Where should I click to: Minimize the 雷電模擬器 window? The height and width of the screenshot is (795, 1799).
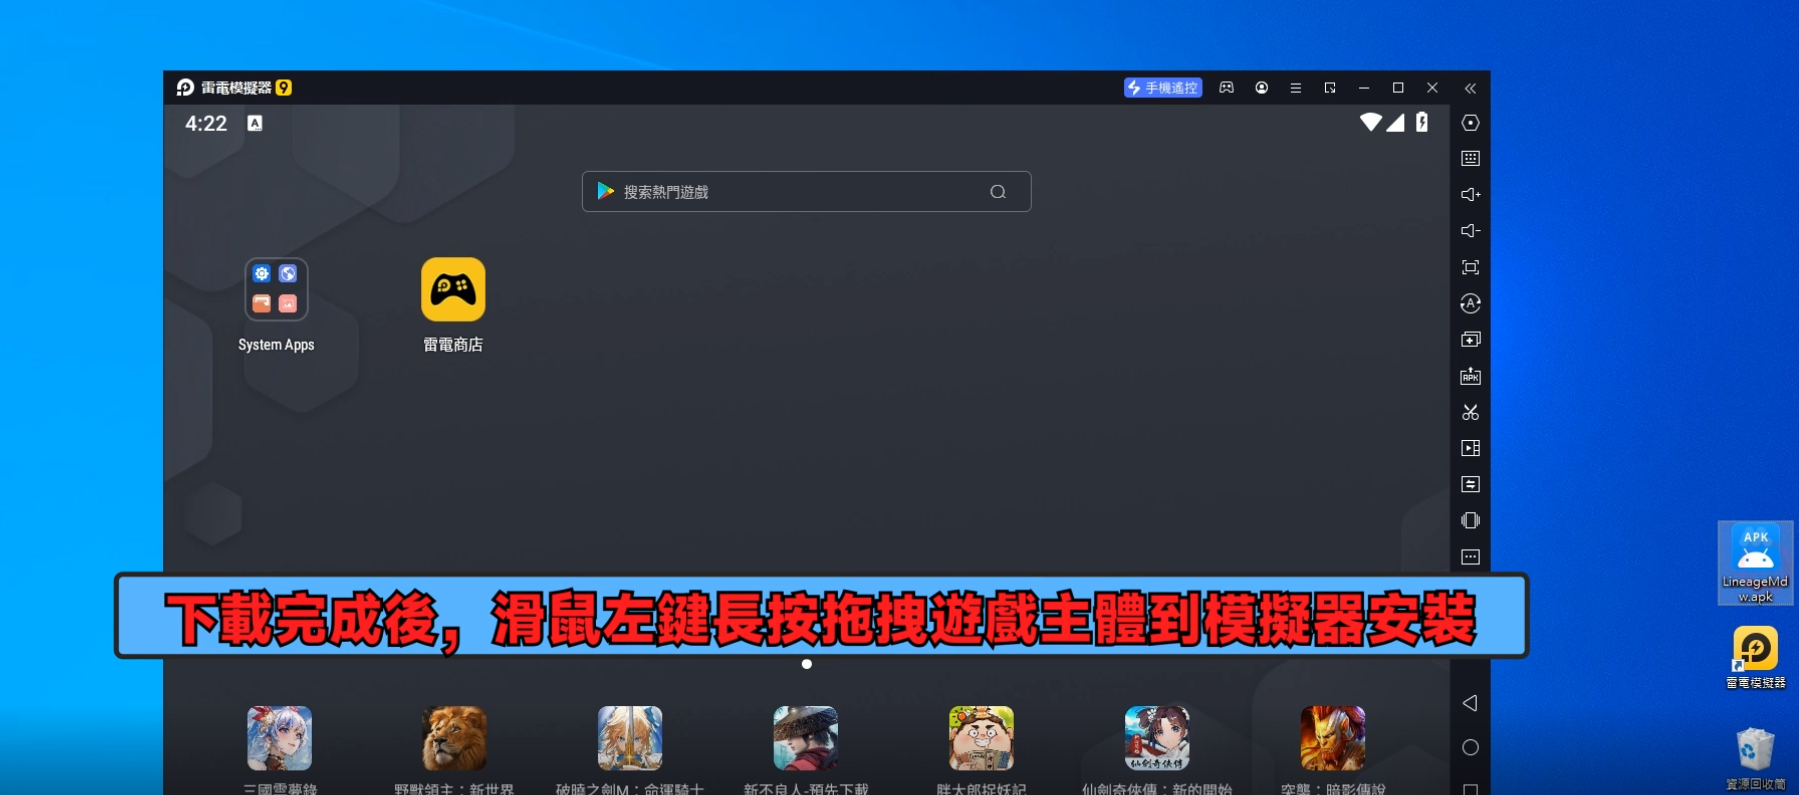(1364, 88)
